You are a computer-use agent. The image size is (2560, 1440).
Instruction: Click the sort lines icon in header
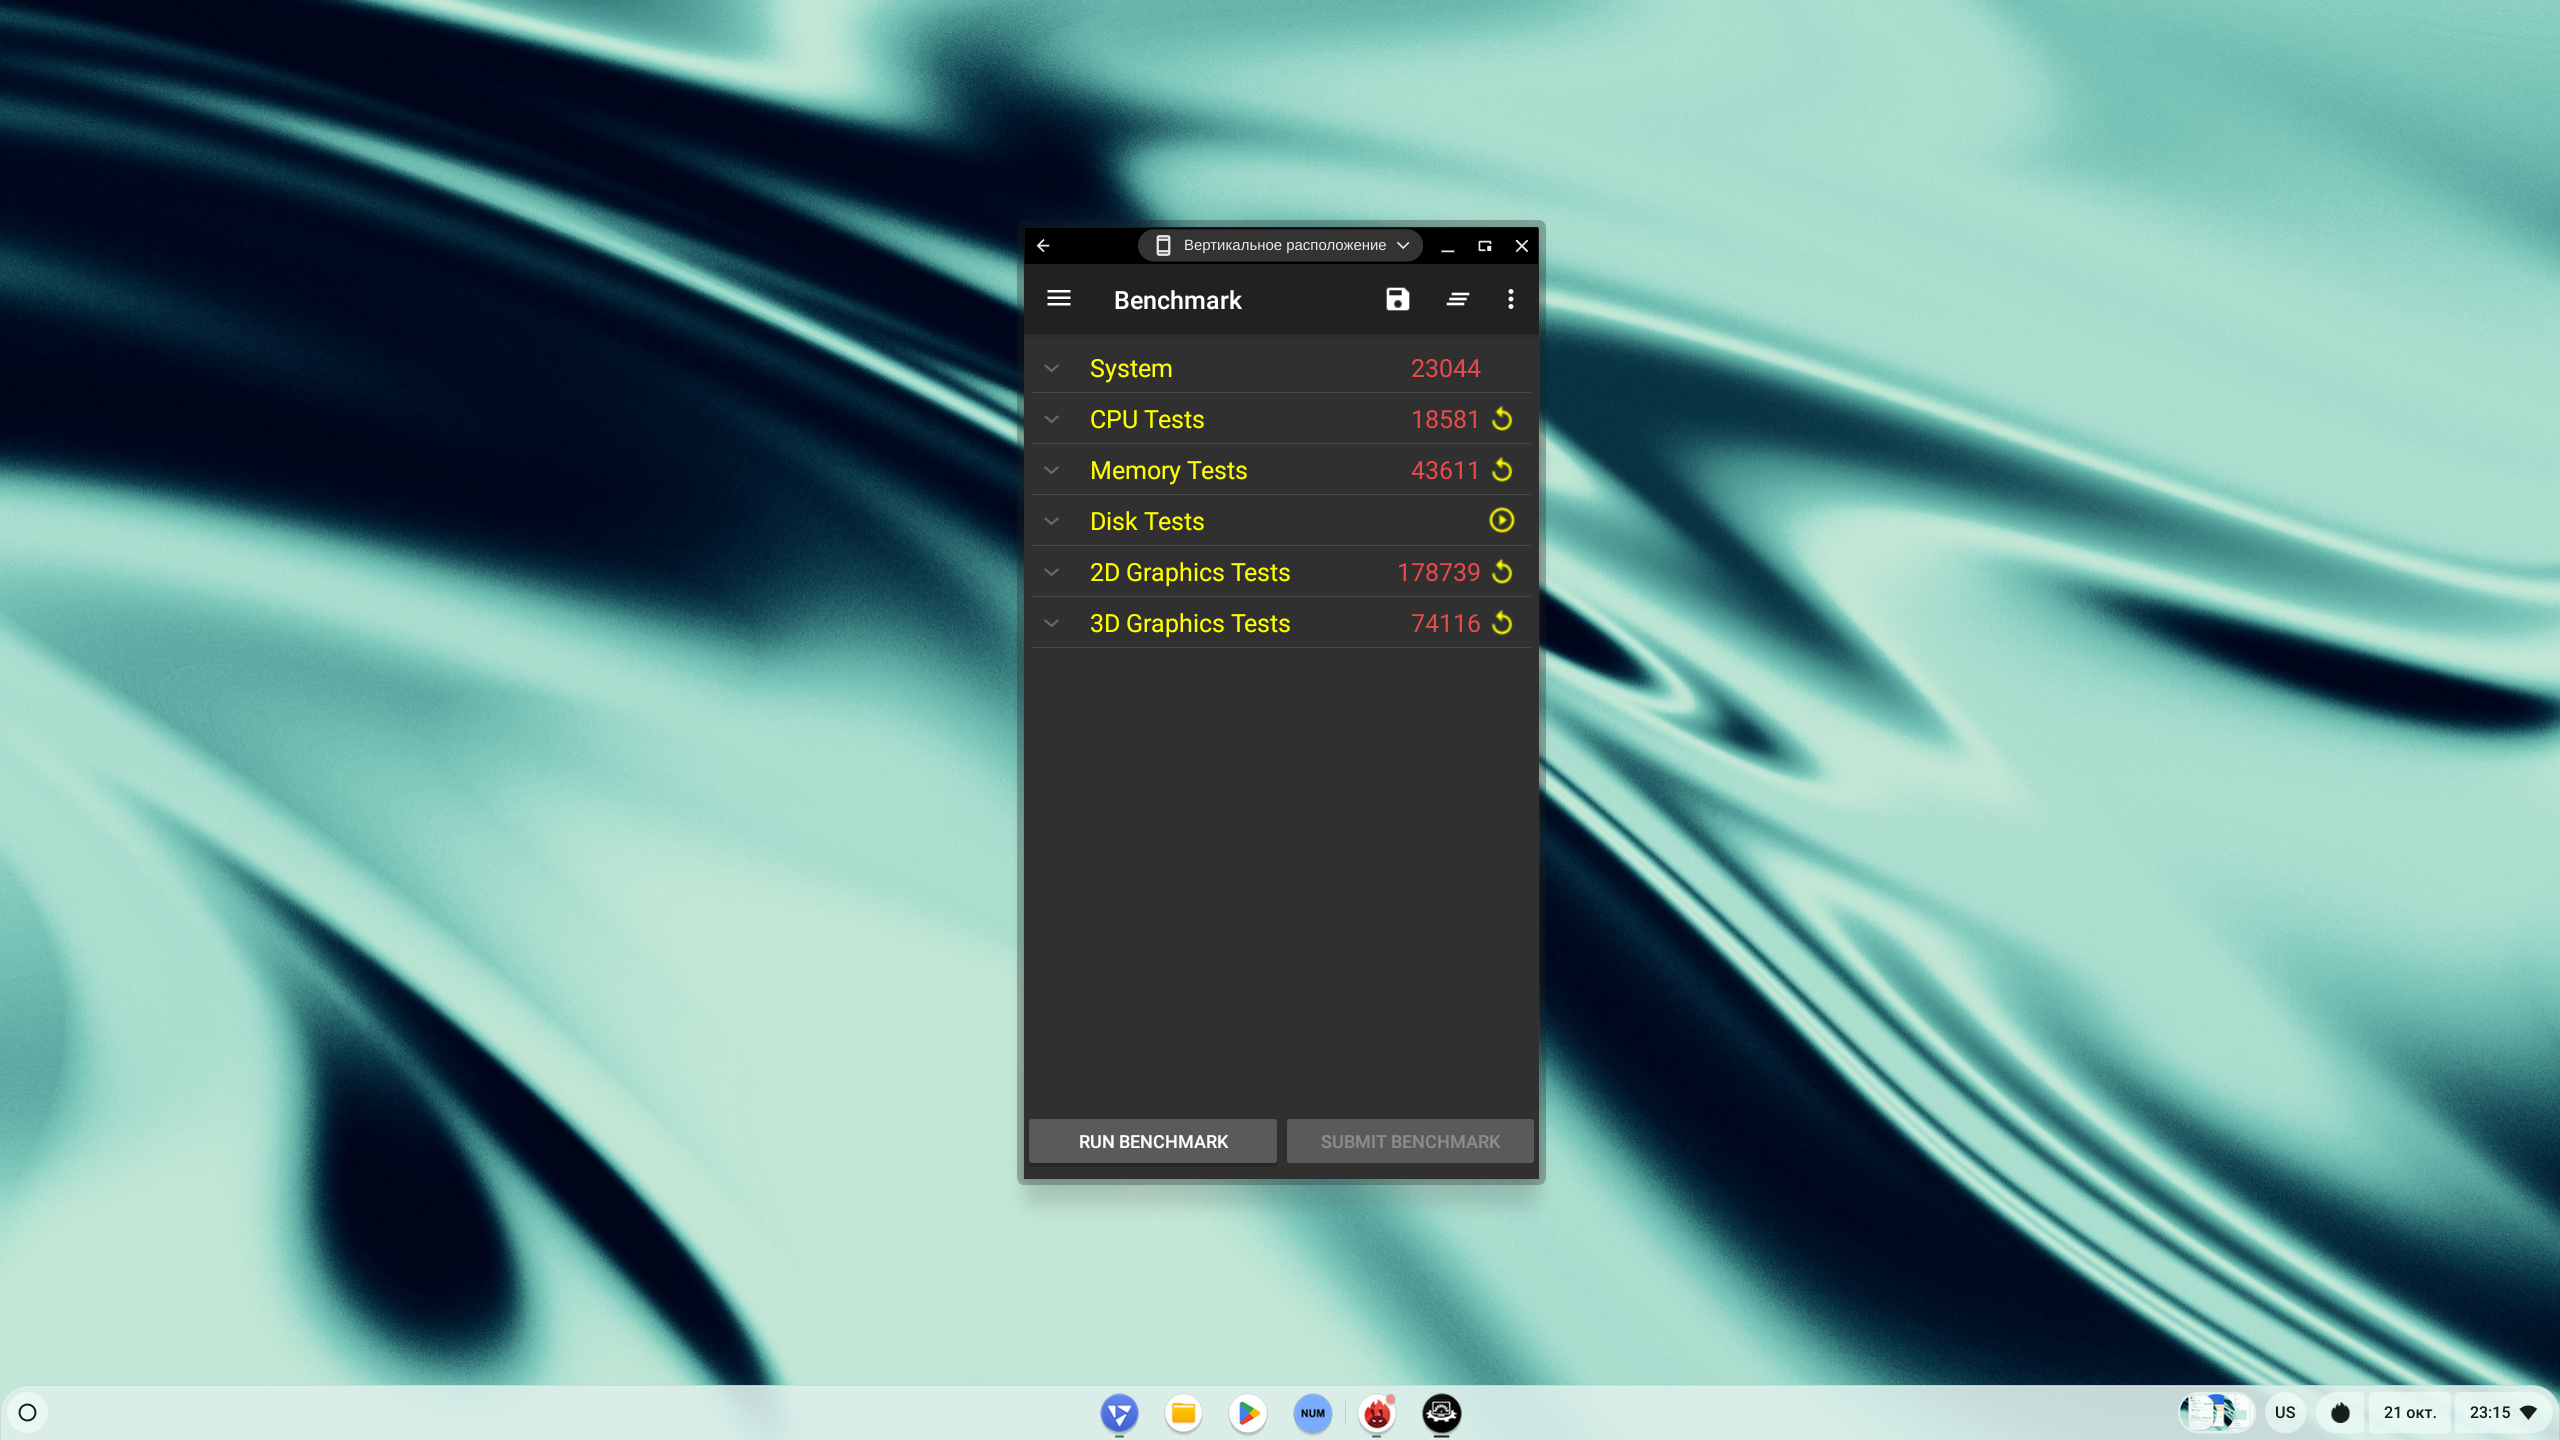1457,299
